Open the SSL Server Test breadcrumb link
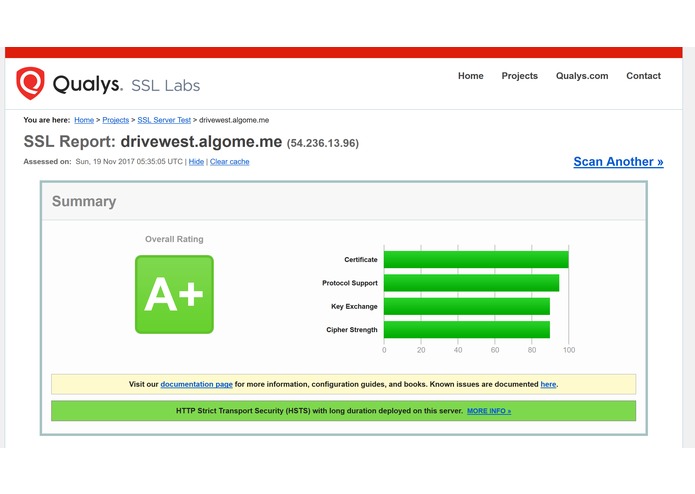 (164, 120)
